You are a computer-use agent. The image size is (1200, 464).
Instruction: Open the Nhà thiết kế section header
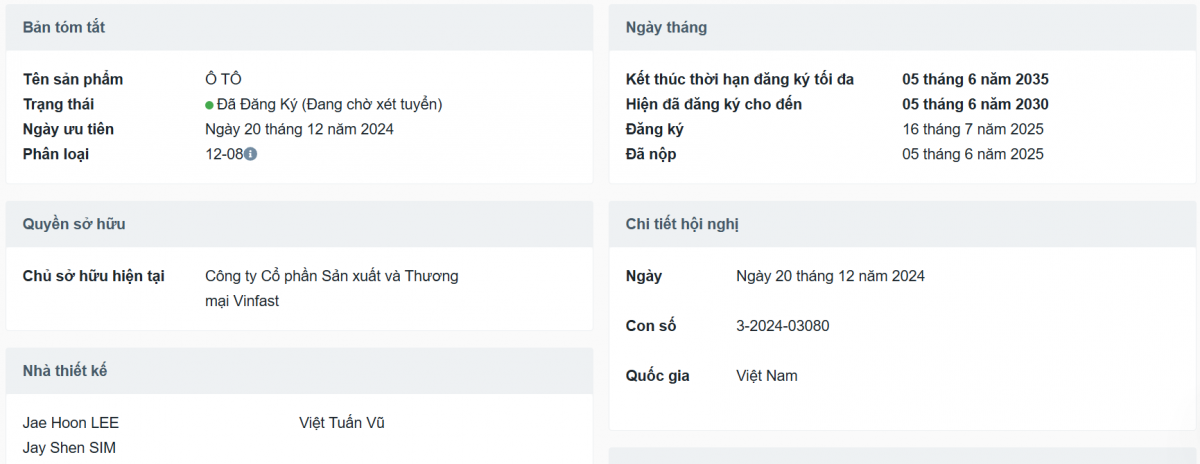[x=299, y=371]
